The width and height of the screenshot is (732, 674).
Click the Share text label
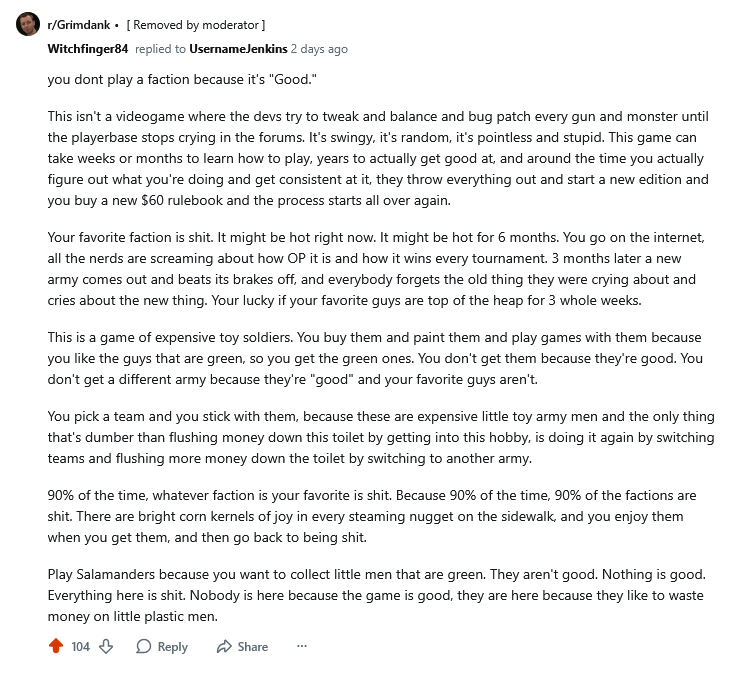click(253, 647)
